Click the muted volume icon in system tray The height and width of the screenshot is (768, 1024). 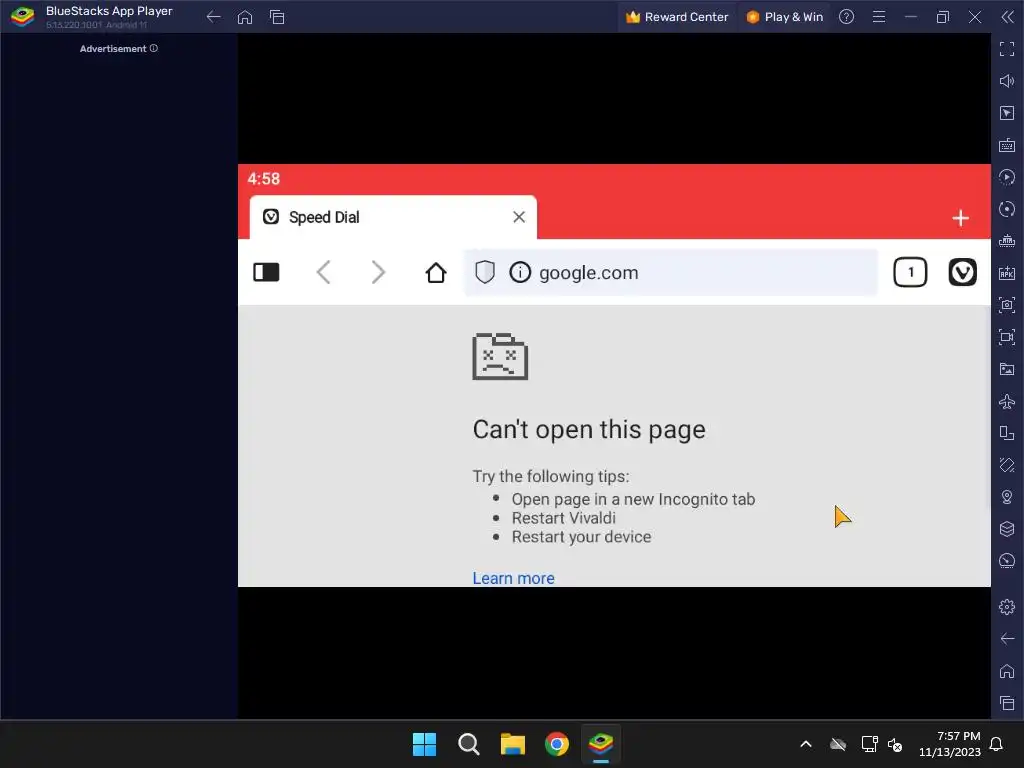(895, 744)
